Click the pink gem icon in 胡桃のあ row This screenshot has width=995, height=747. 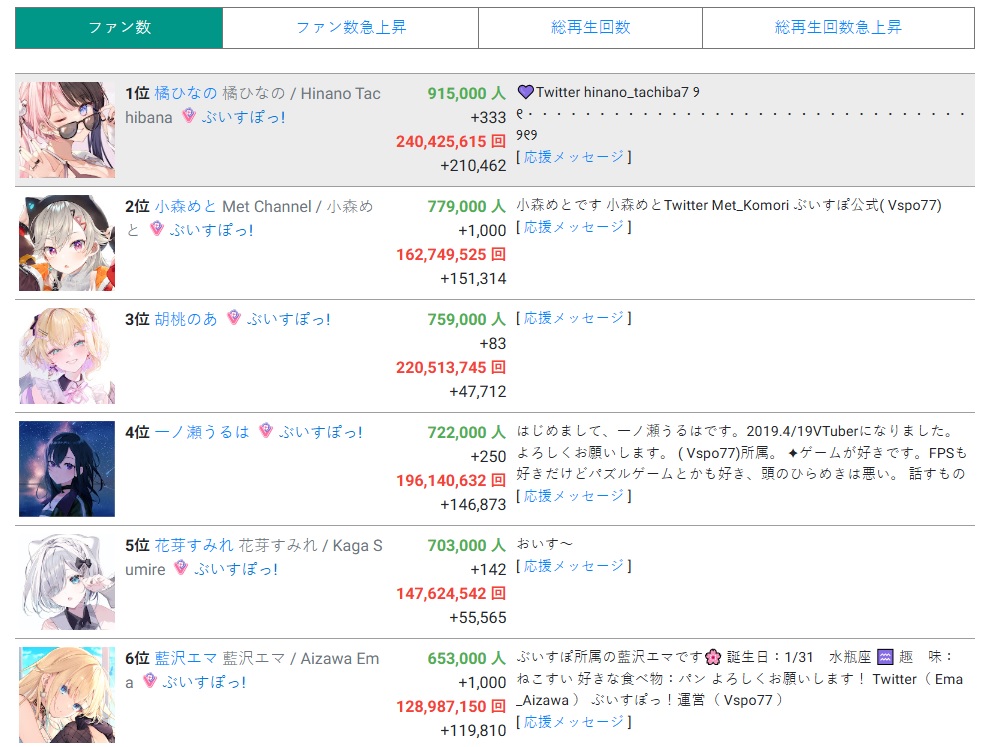(234, 317)
